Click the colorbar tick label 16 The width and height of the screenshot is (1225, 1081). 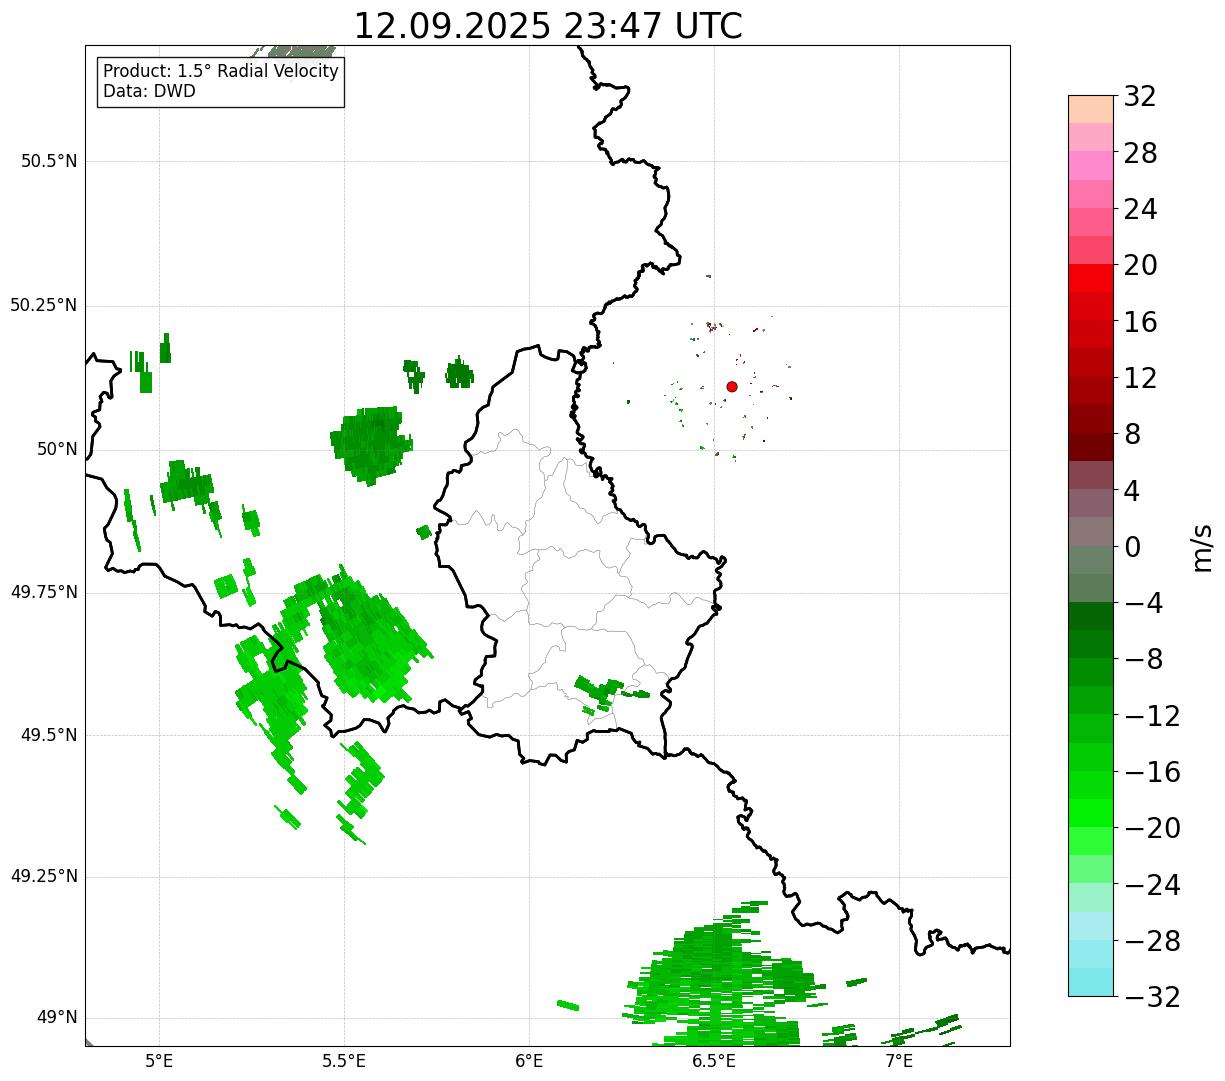point(1140,322)
